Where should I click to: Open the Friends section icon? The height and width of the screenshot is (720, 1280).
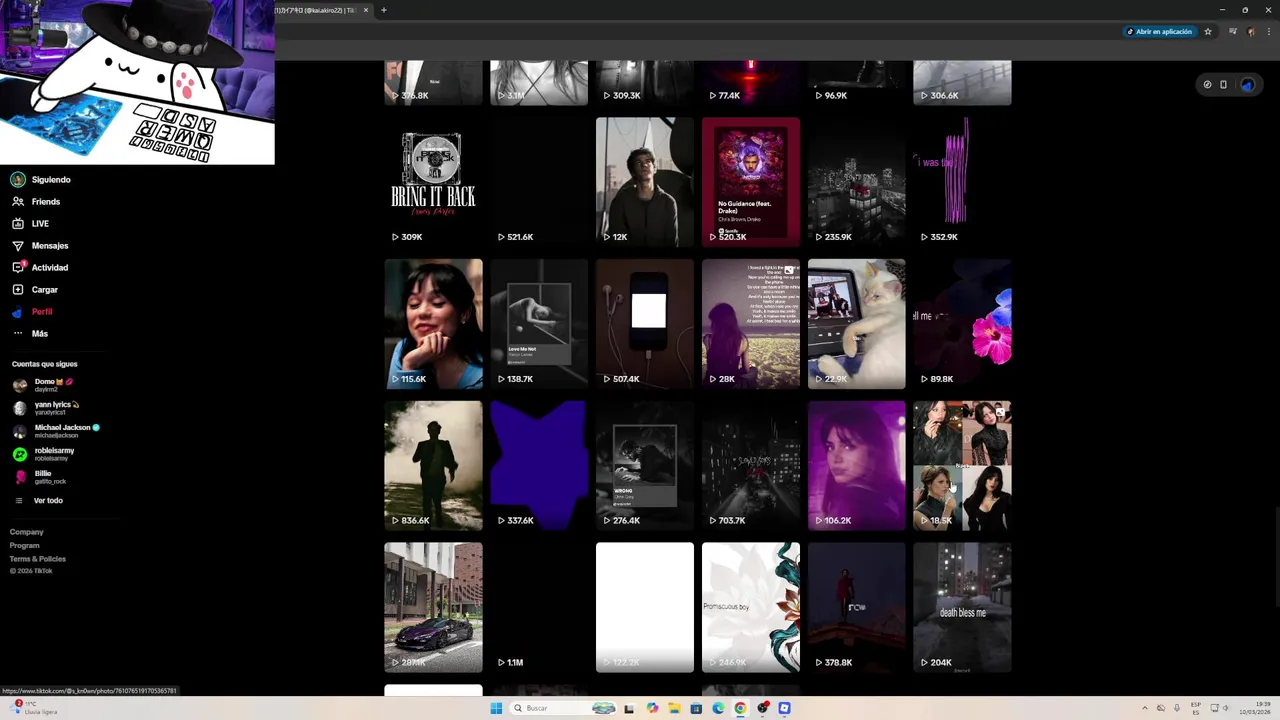(x=18, y=202)
